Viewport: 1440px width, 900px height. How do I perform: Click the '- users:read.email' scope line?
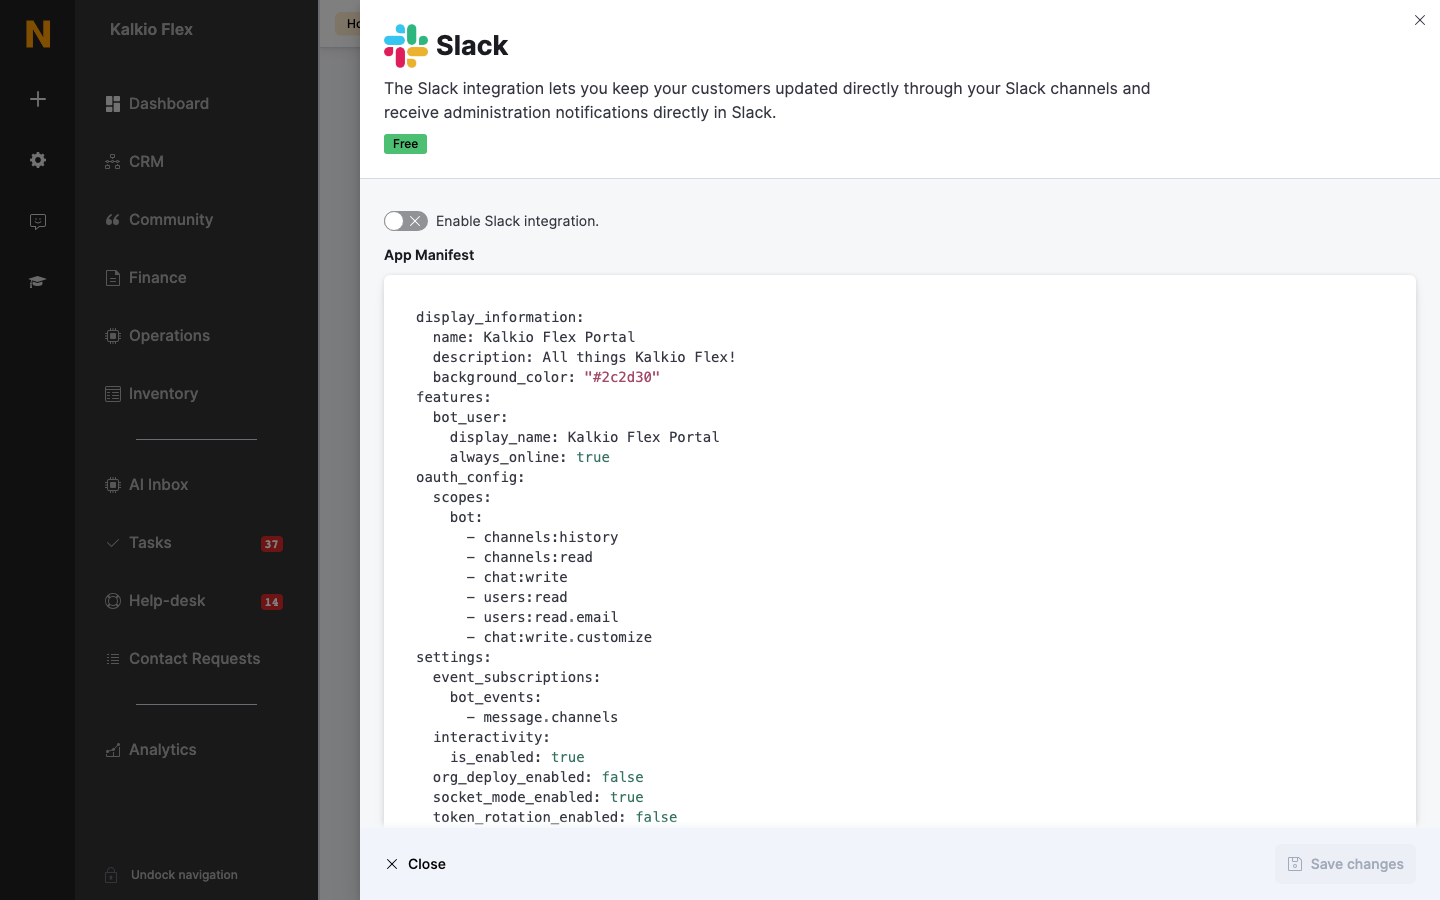point(542,617)
